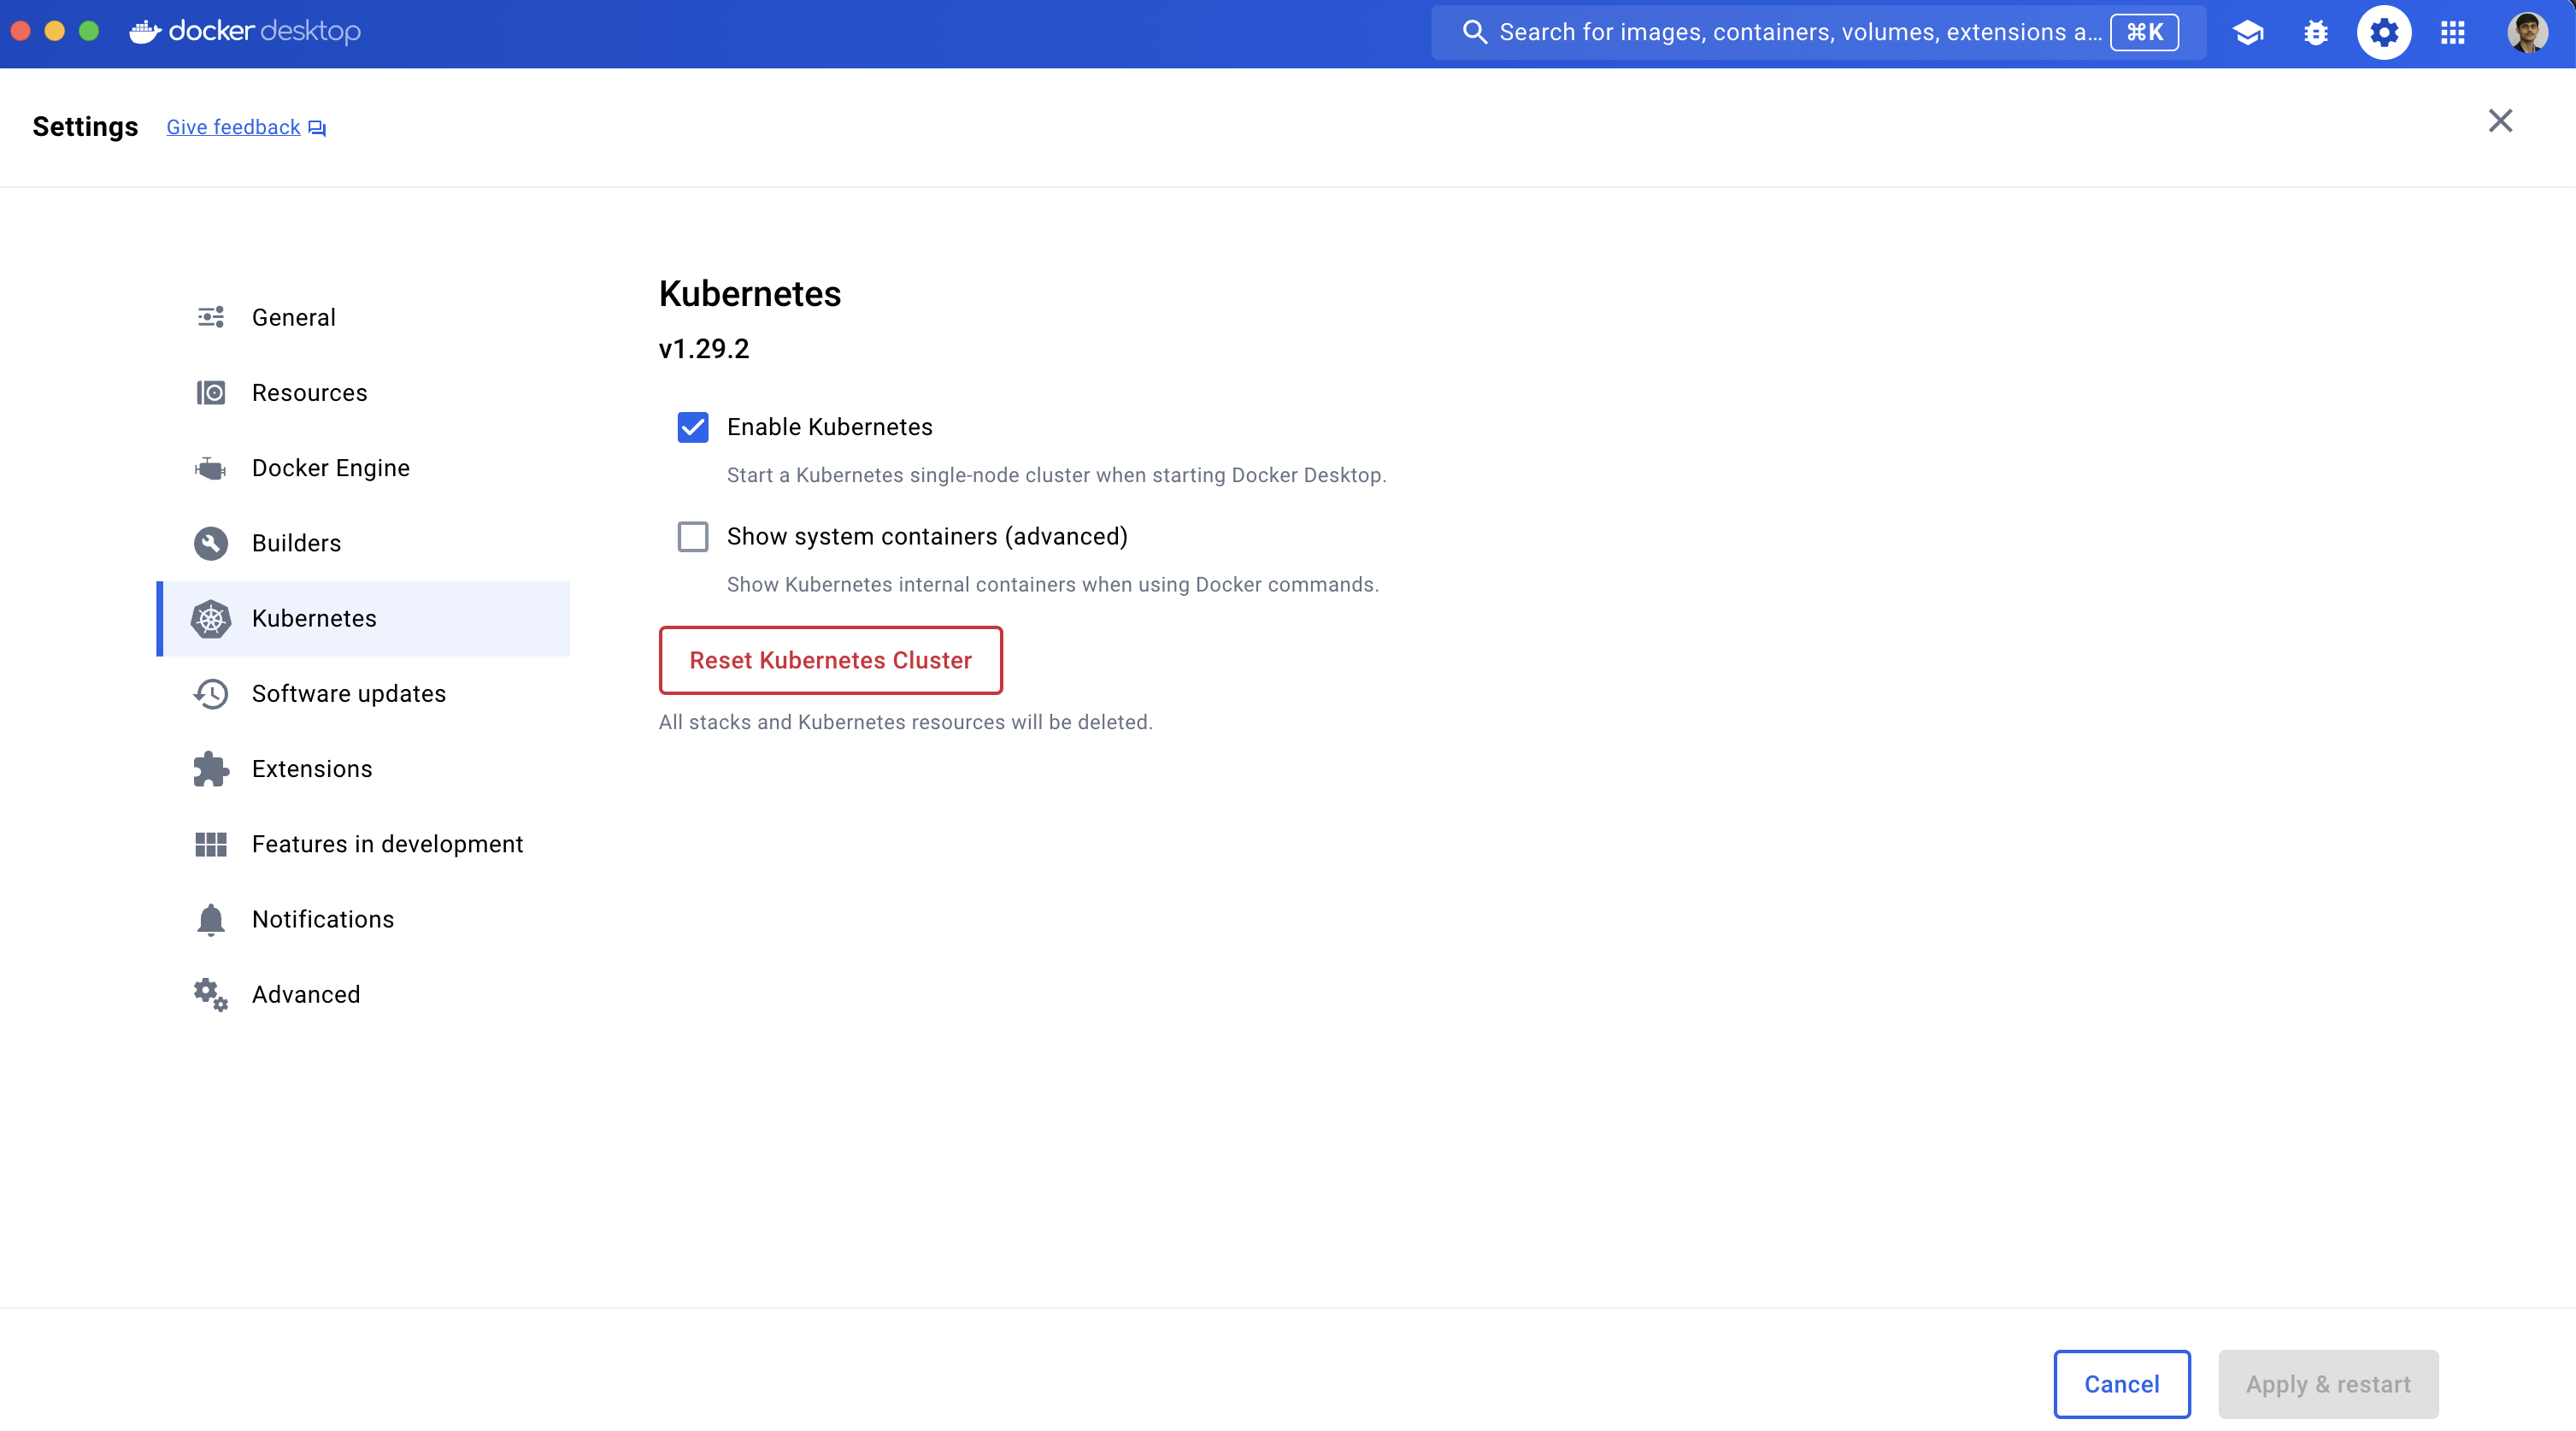Screen dimensions: 2576x1431
Task: Click the Settings gear icon in header
Action: pyautogui.click(x=2385, y=31)
